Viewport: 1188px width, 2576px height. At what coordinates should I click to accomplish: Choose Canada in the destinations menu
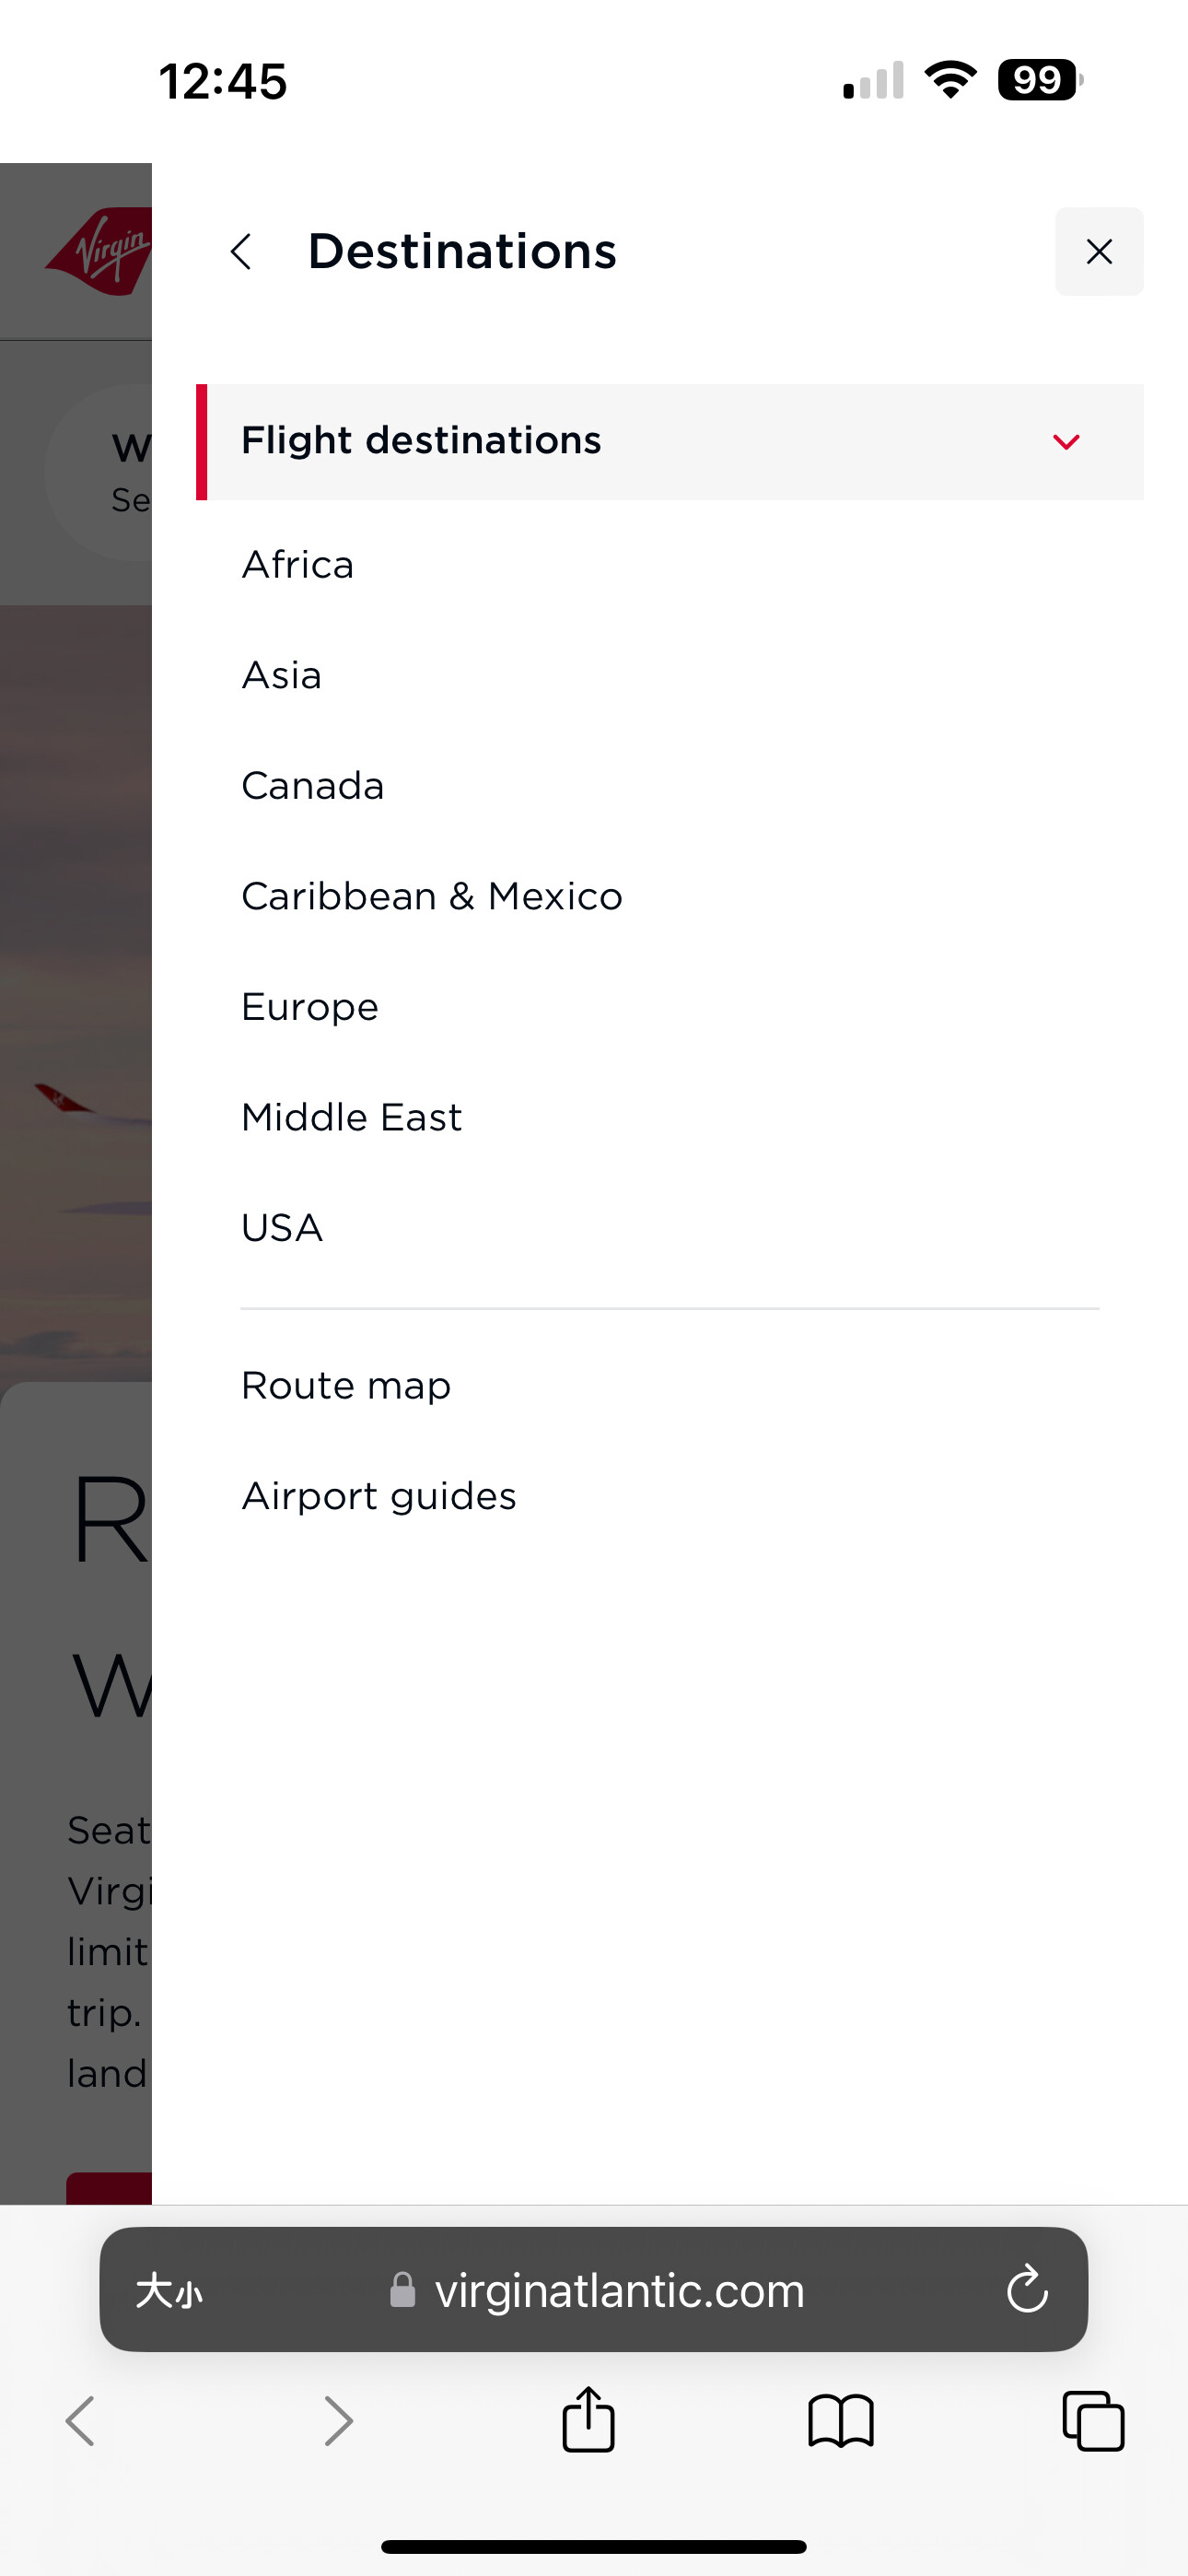point(313,786)
